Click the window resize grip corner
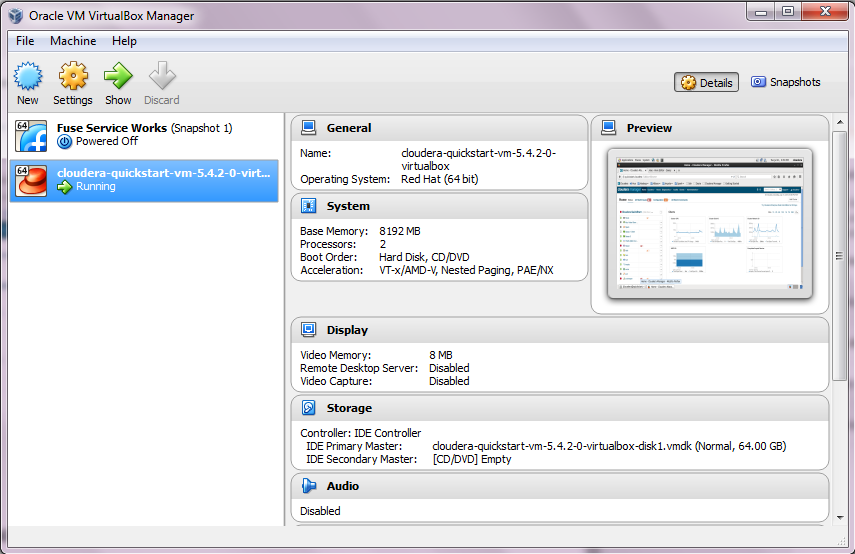 click(x=840, y=541)
